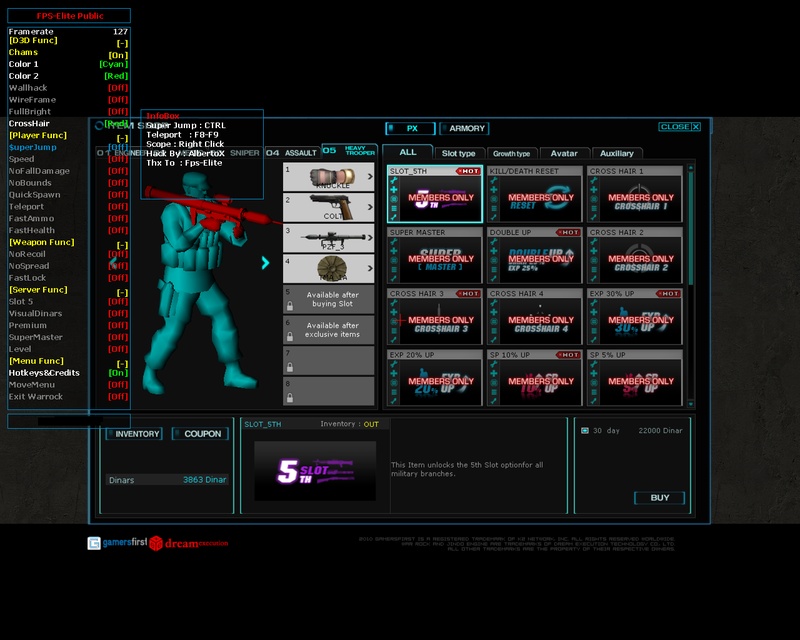Select the DOUBLE UP item card
The height and width of the screenshot is (640, 800).
coord(535,255)
